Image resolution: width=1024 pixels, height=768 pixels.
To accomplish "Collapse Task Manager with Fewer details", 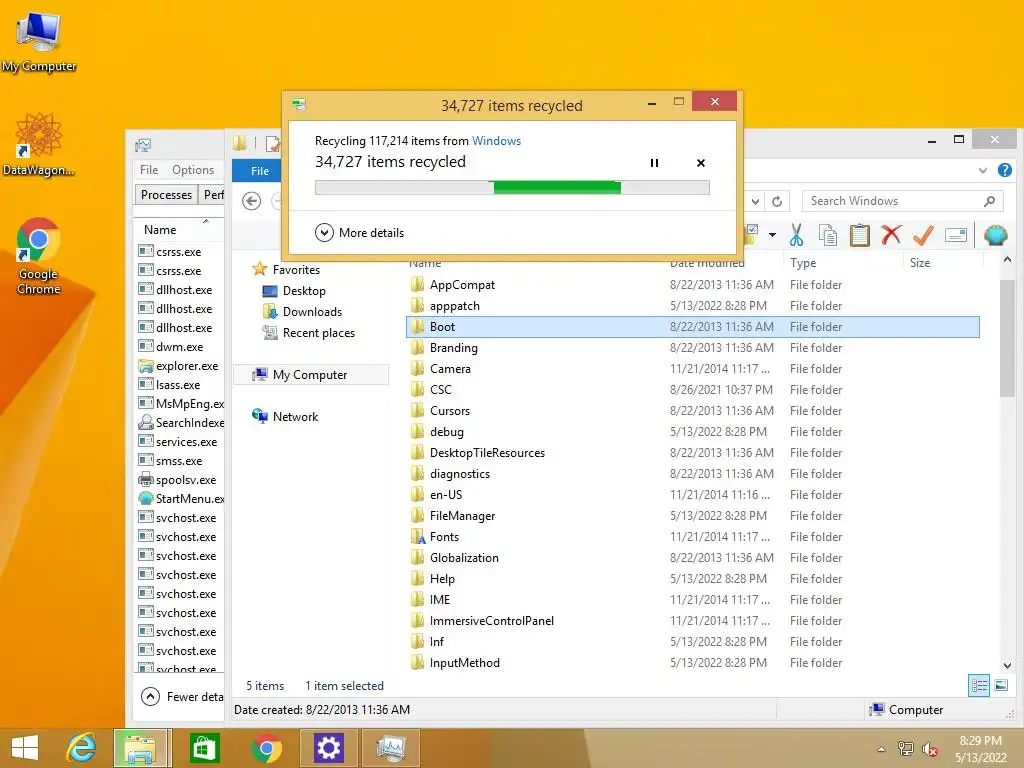I will tap(182, 697).
